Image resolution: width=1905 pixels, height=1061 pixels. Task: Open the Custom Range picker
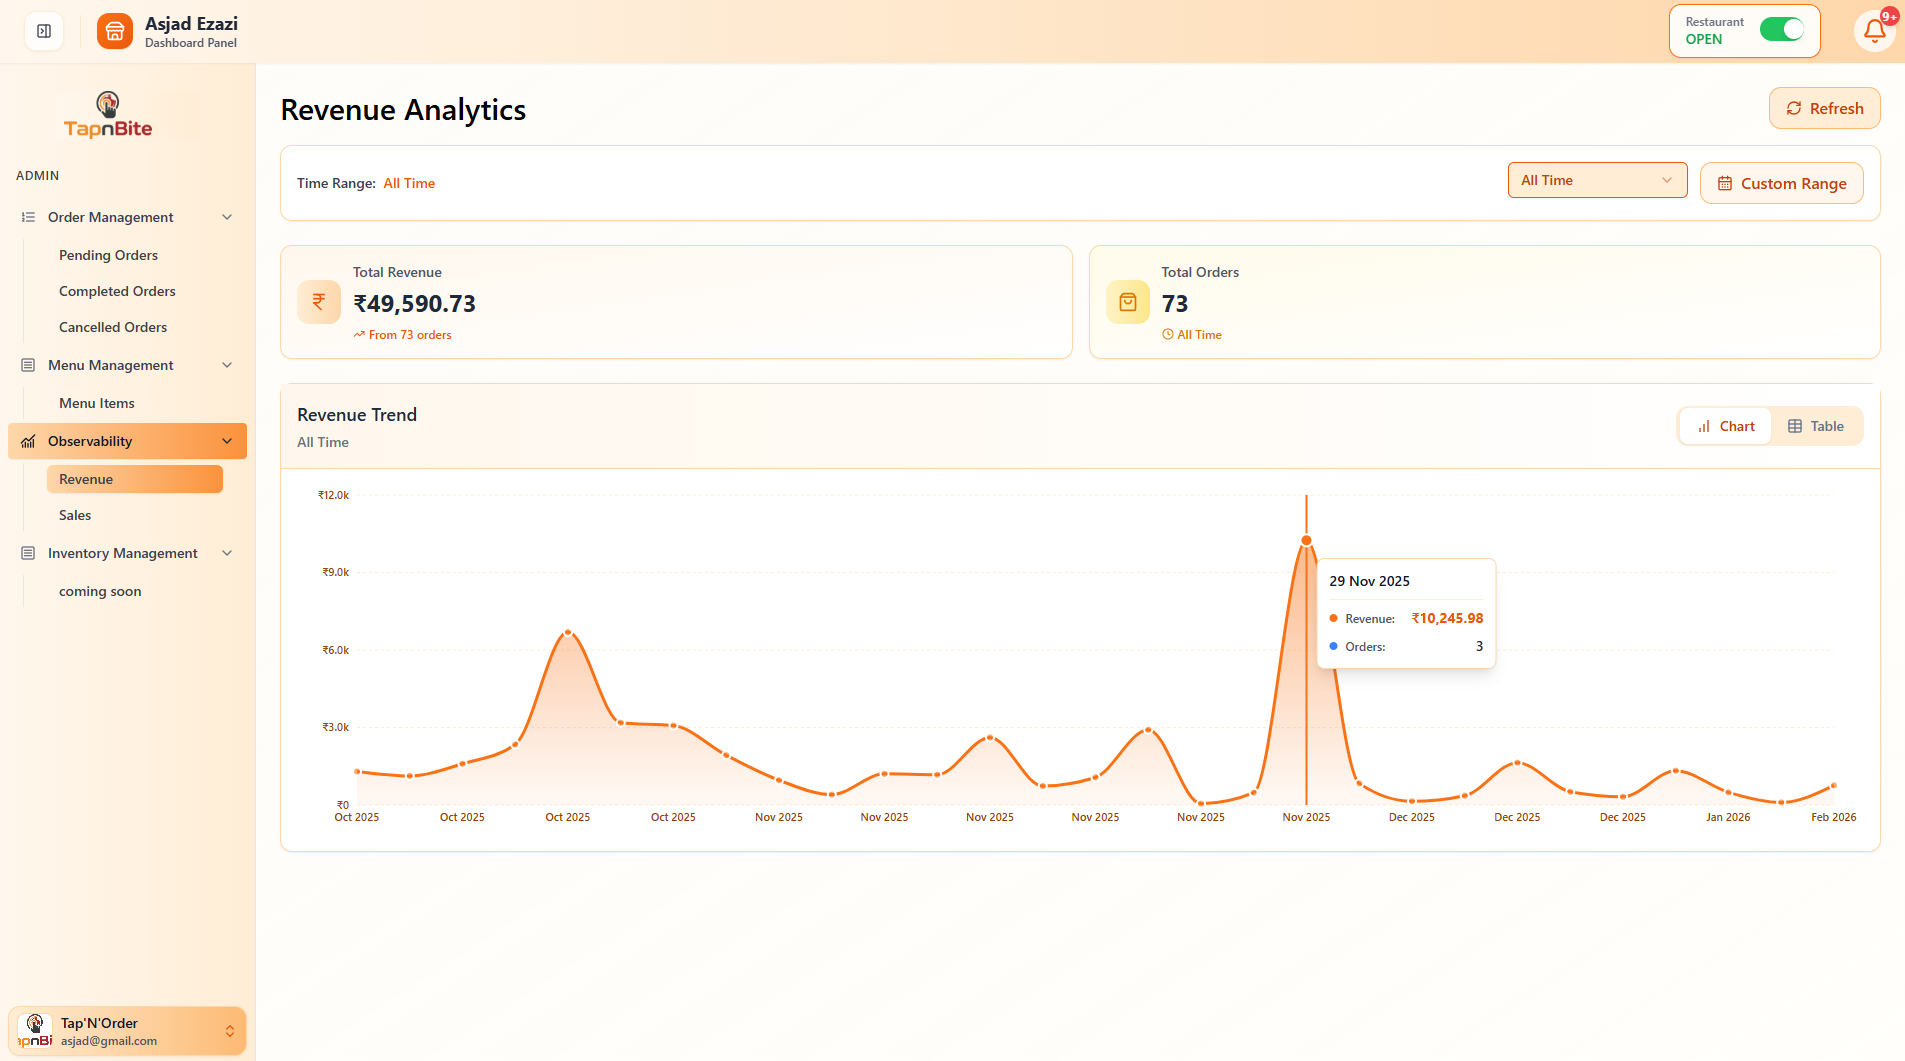[x=1781, y=183]
